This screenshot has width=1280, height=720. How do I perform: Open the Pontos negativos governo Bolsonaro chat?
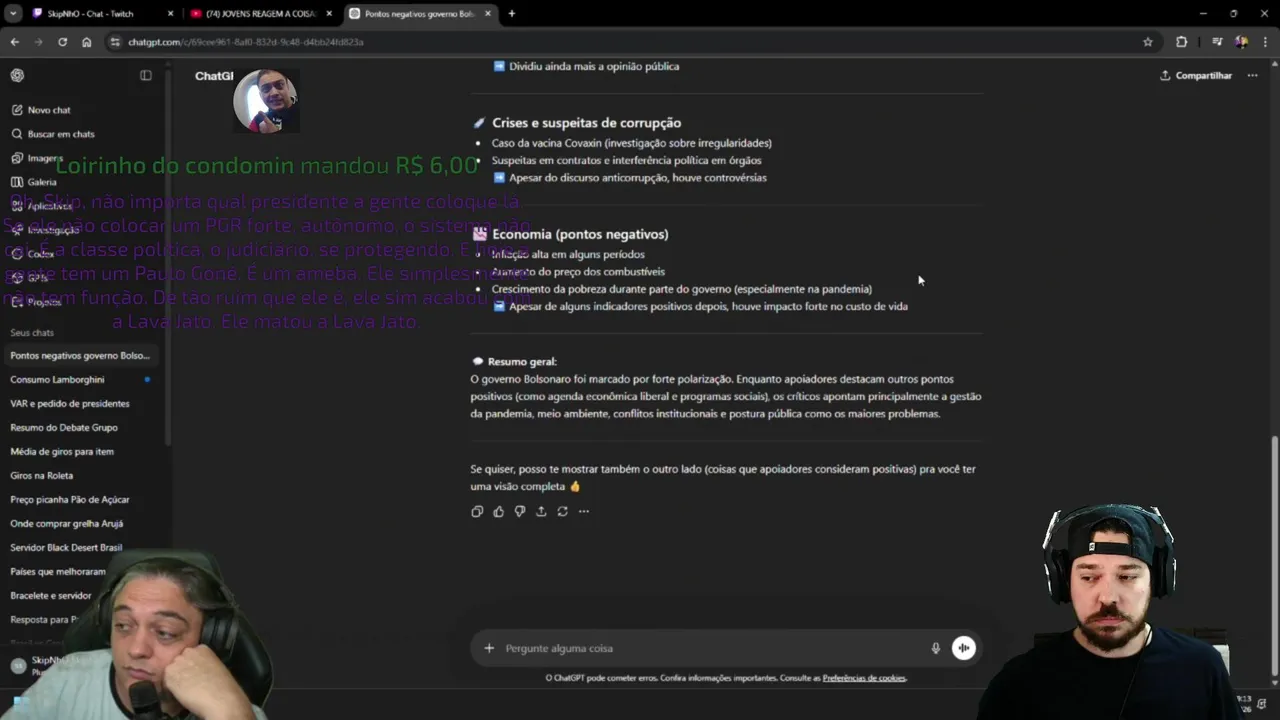(x=80, y=355)
